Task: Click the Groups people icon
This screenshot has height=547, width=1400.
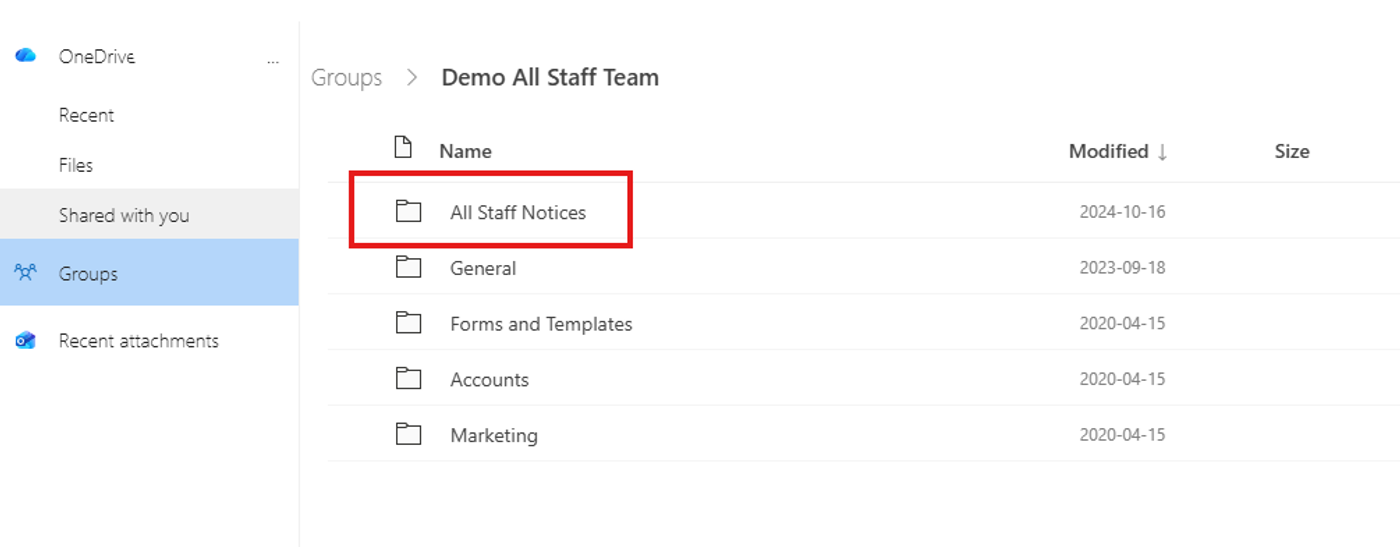Action: (25, 272)
